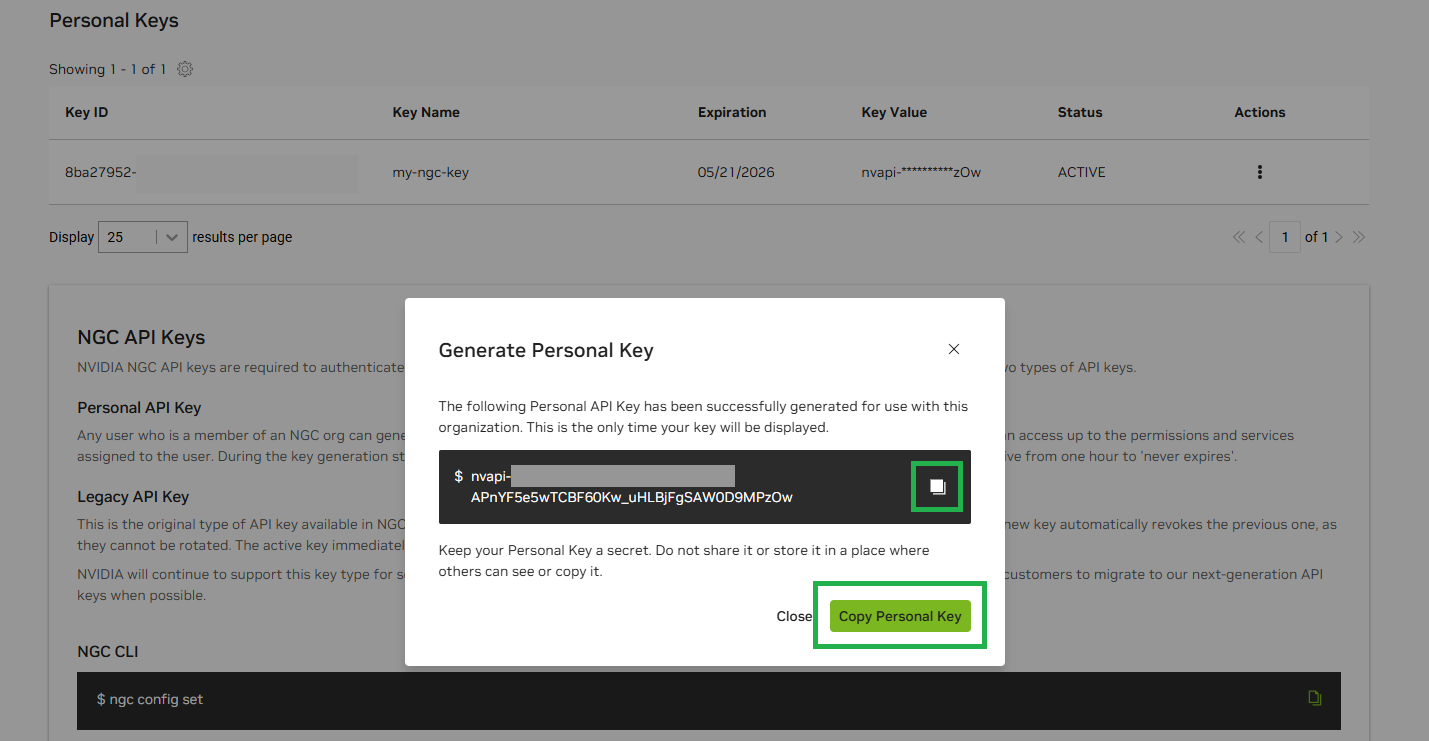The image size is (1429, 741).
Task: Click the Actions column header
Action: [1260, 112]
